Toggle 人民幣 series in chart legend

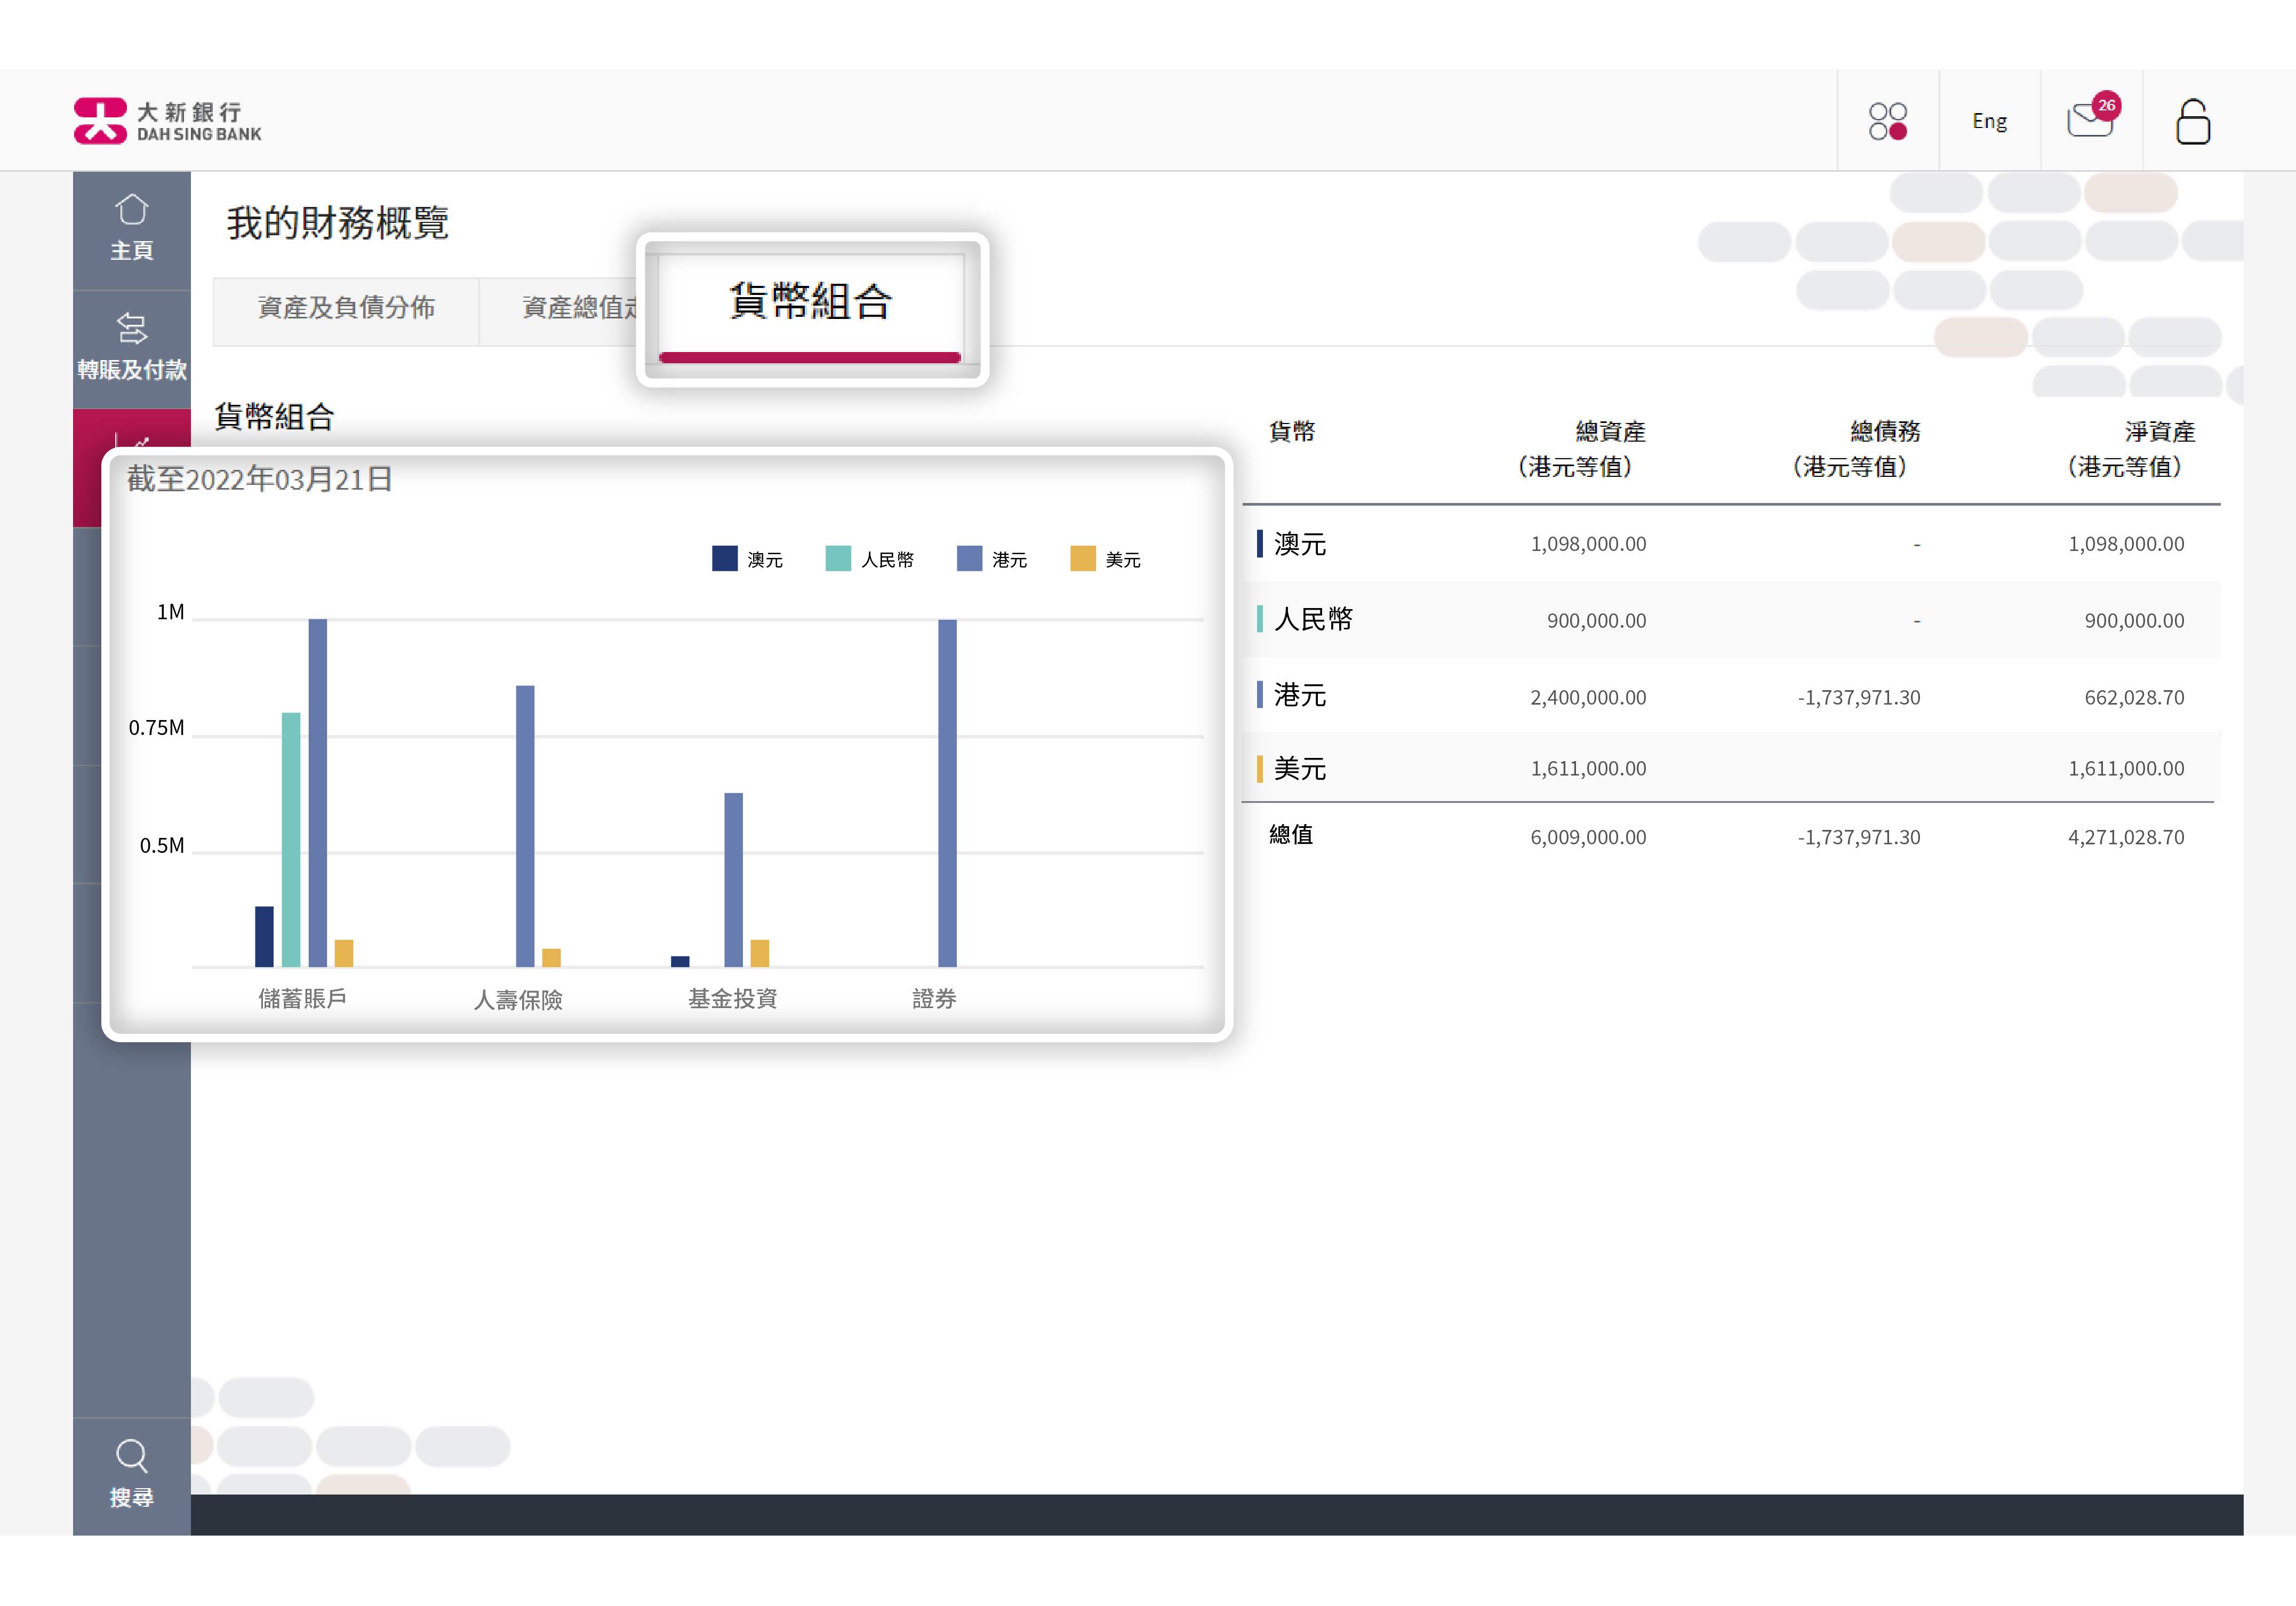869,559
